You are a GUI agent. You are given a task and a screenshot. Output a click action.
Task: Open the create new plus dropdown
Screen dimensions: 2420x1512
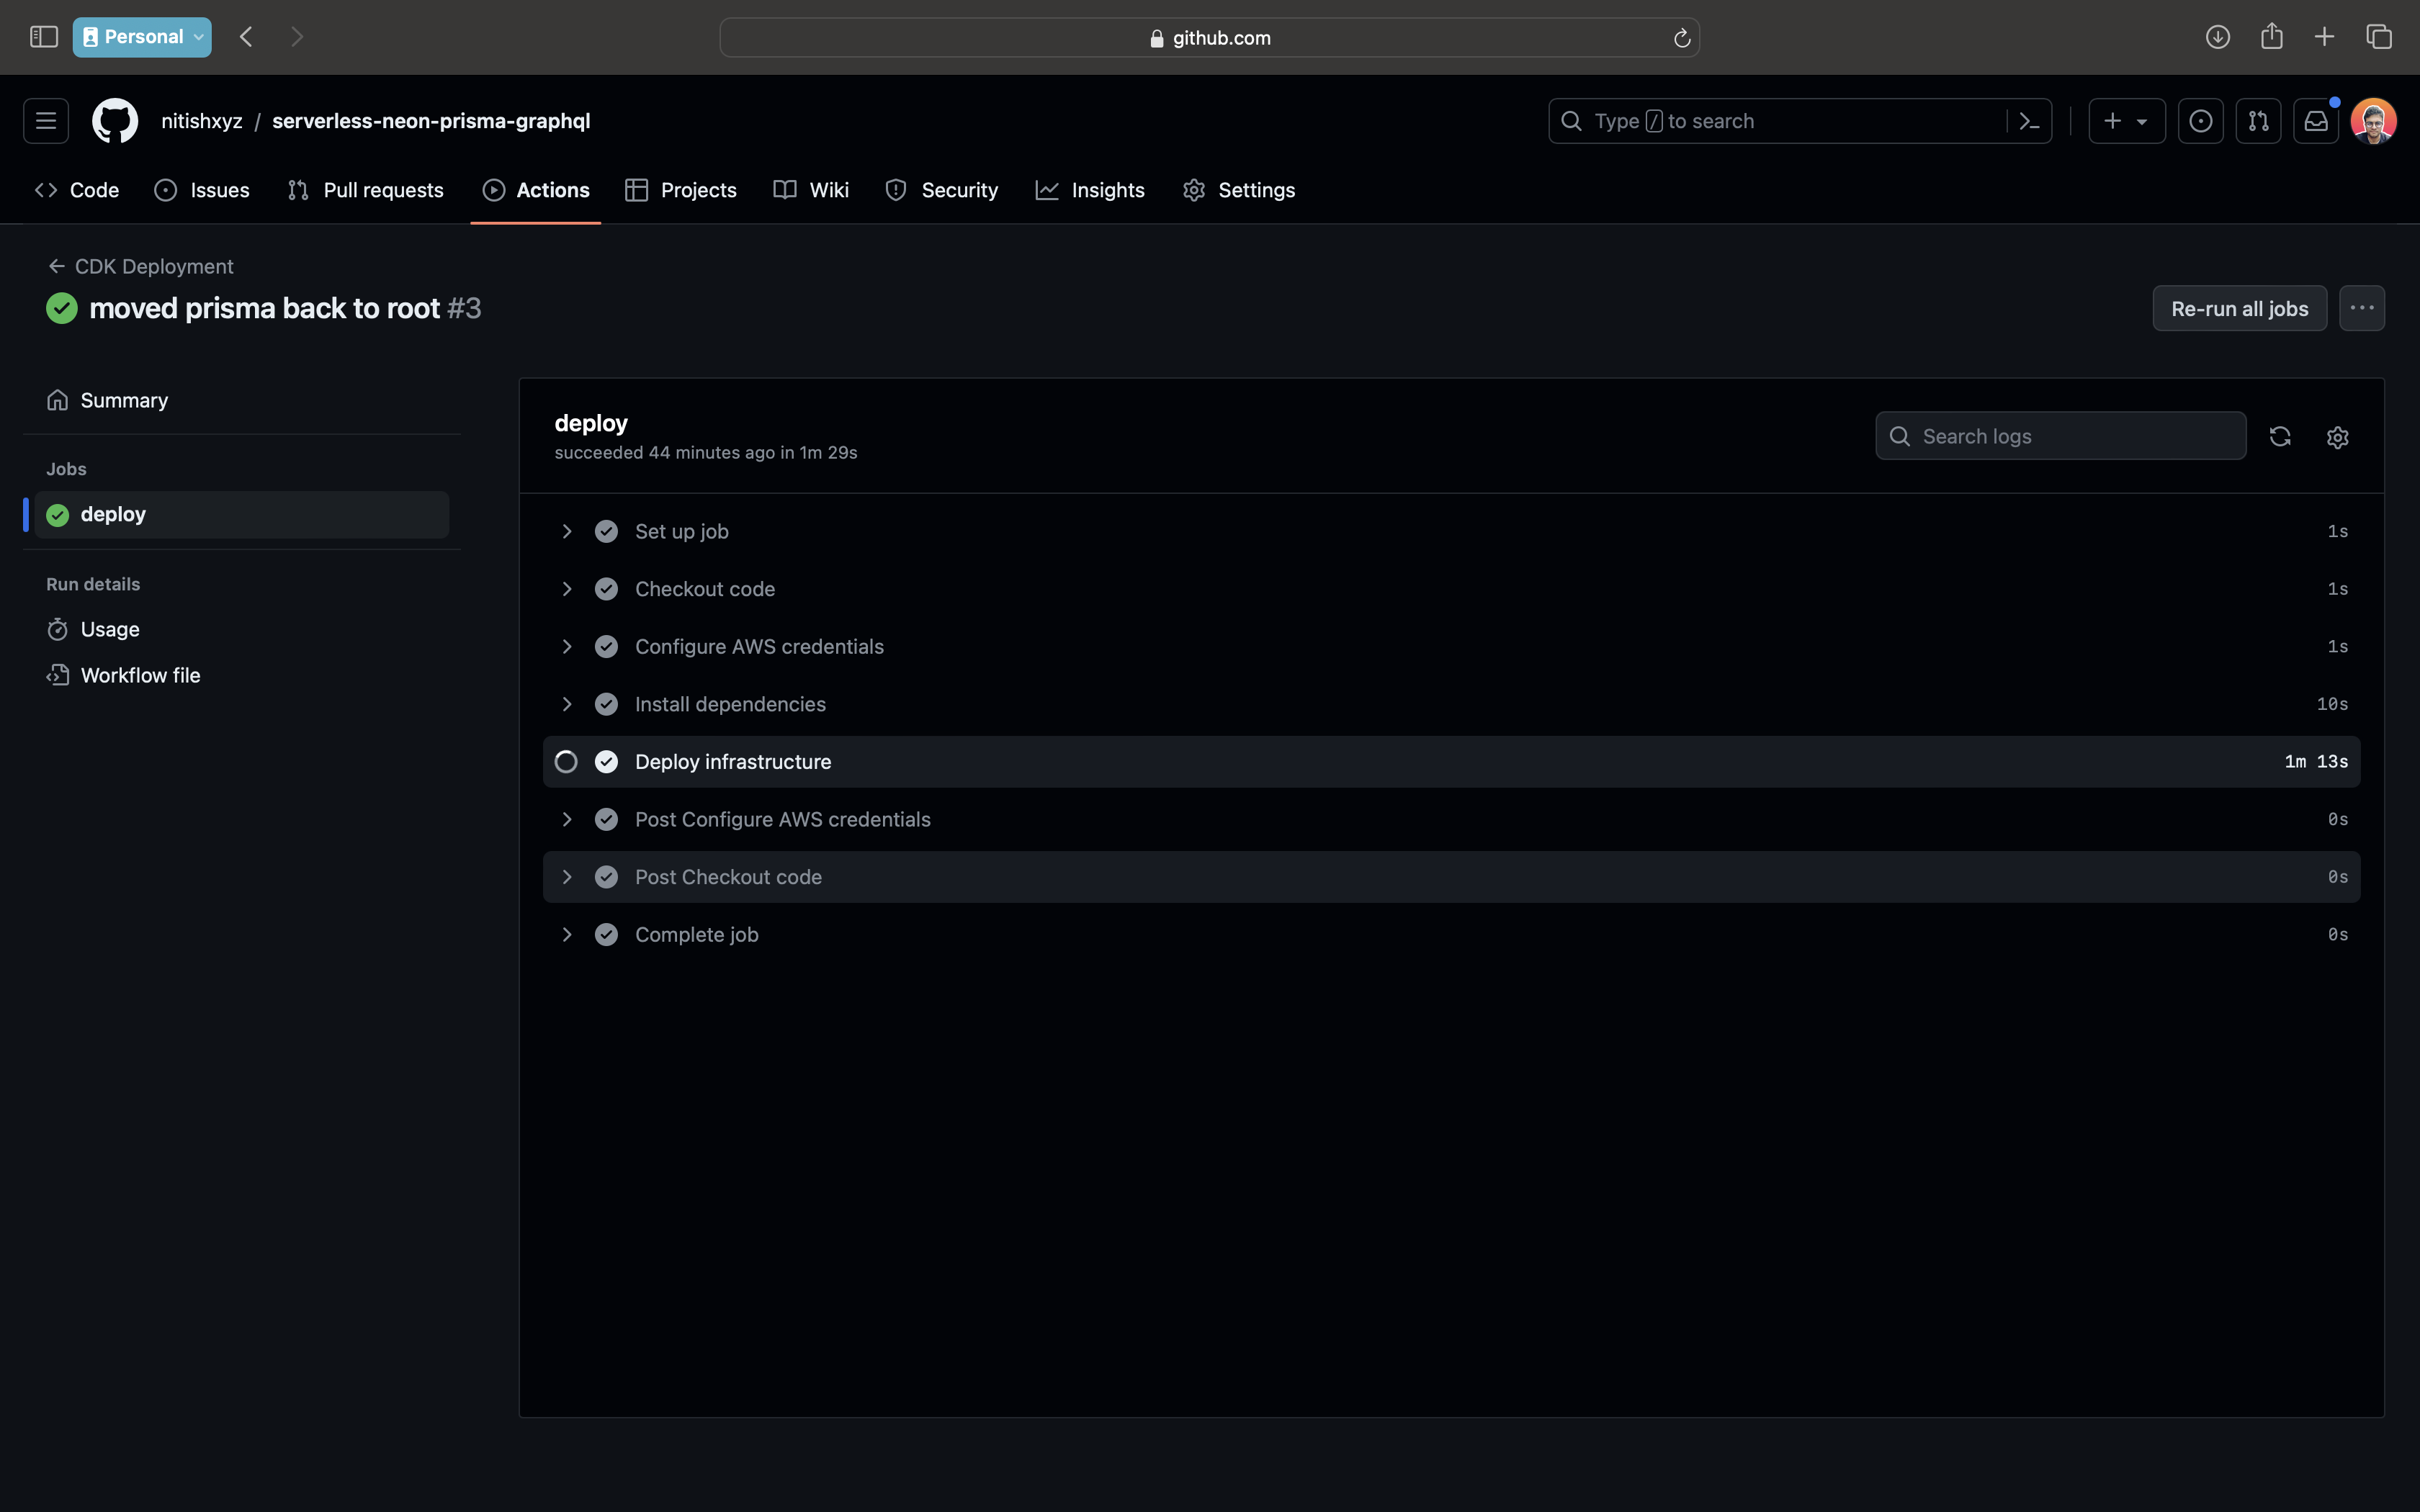tap(2126, 121)
